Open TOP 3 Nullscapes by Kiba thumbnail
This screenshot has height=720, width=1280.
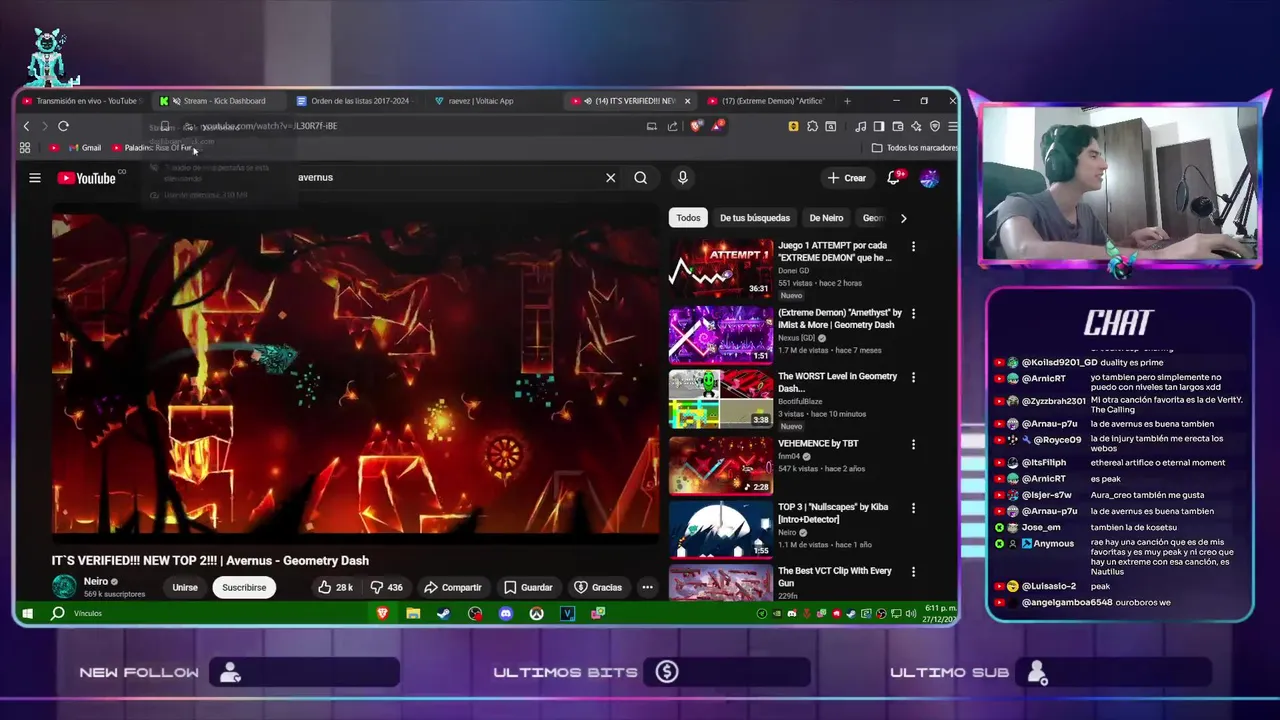pyautogui.click(x=721, y=529)
